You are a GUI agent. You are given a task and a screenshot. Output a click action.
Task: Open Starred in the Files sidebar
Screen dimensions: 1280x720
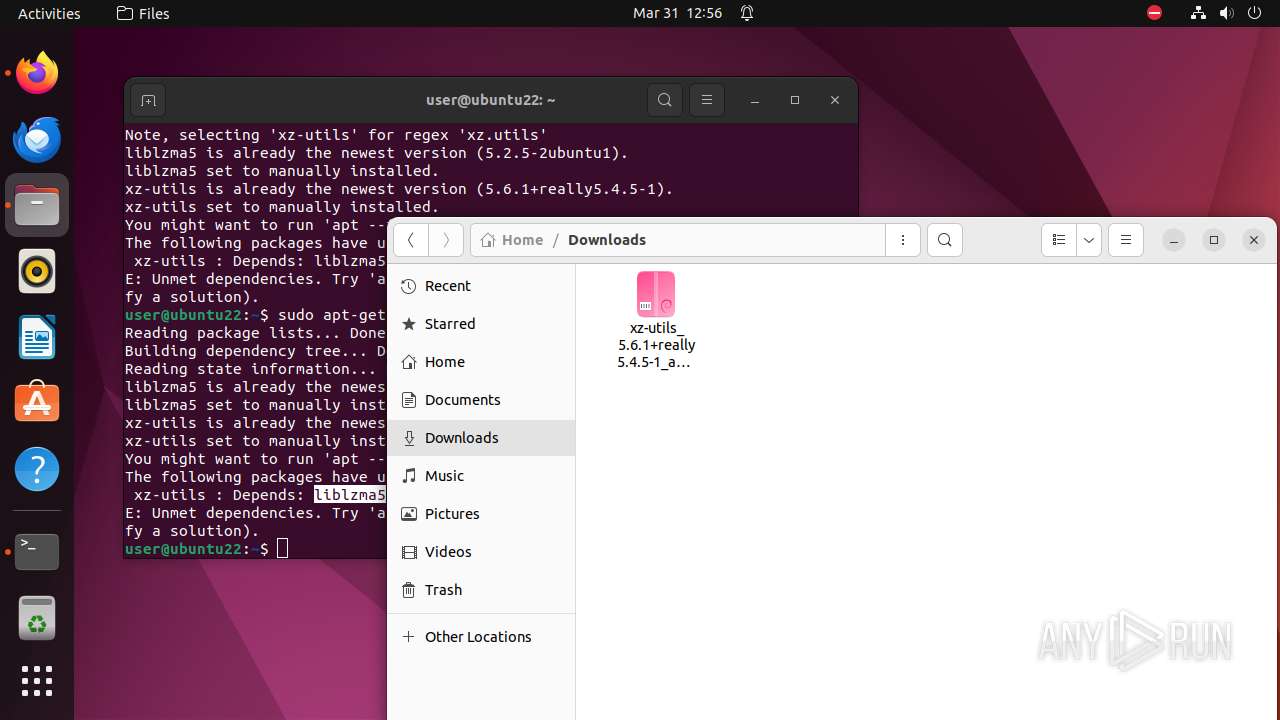pyautogui.click(x=481, y=324)
